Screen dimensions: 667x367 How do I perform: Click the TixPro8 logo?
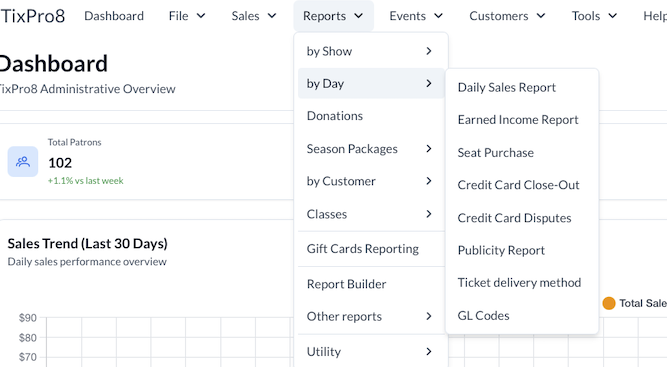pos(32,16)
